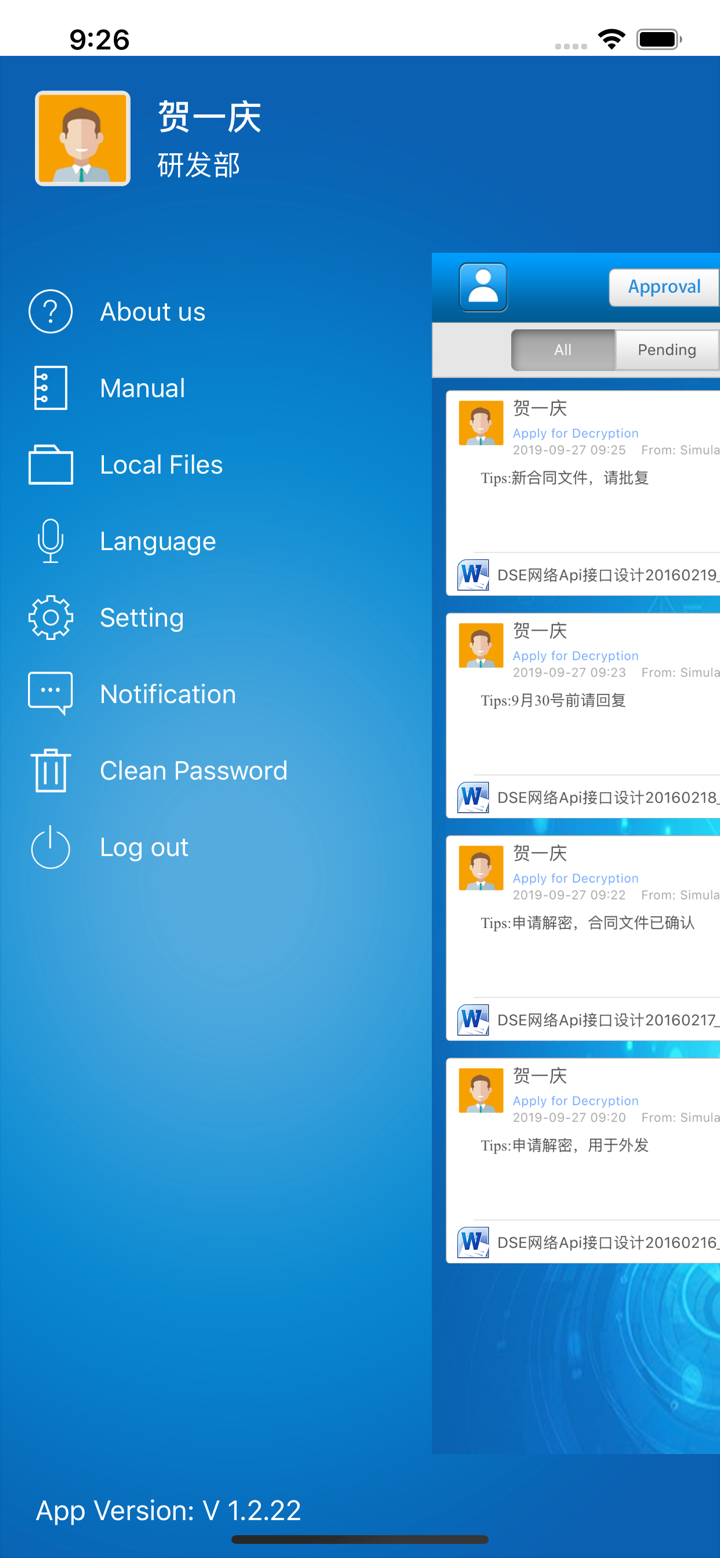Tap Word icon of DSE网络Api接口设计20160218 file
720x1558 pixels.
point(474,797)
